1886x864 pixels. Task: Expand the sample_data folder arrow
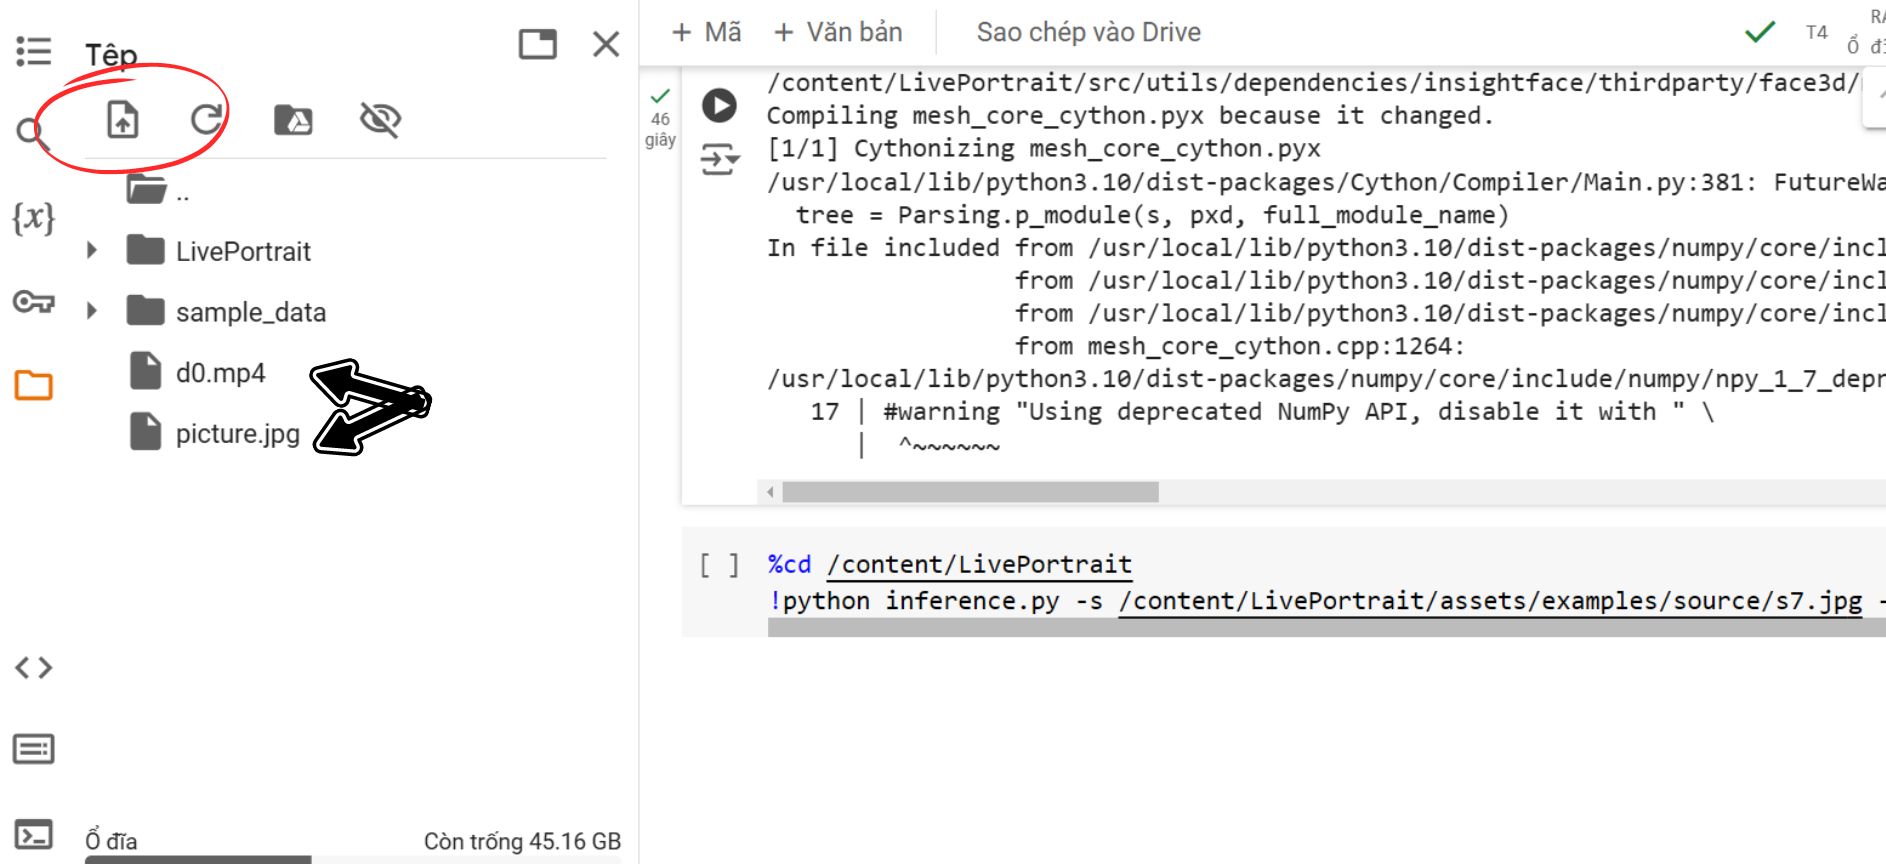tap(92, 311)
